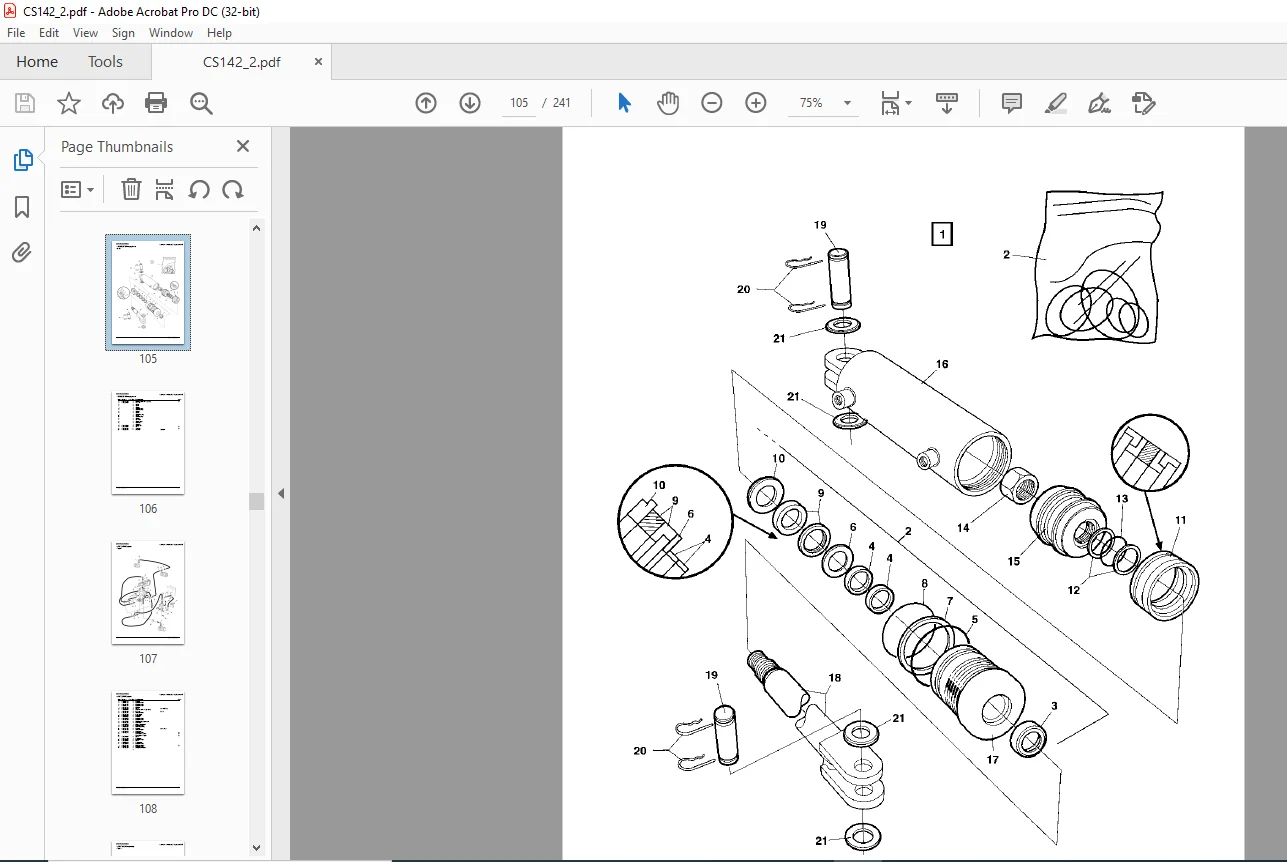Open the stamp and more tools icon

pos(1144,103)
